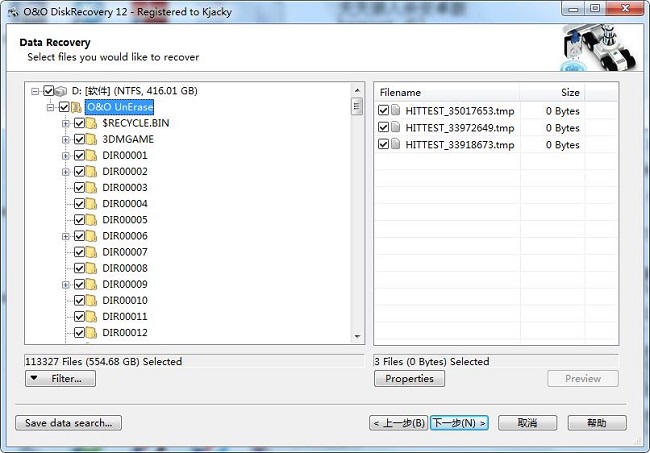Uncheck the $RECYCLE.BIN checkbox

[79, 123]
